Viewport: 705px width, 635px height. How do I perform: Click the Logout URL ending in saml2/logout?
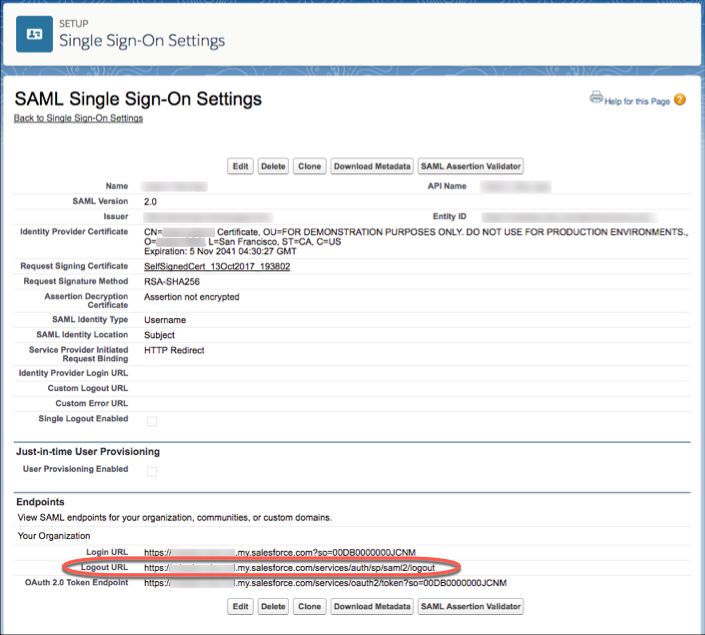pos(290,568)
